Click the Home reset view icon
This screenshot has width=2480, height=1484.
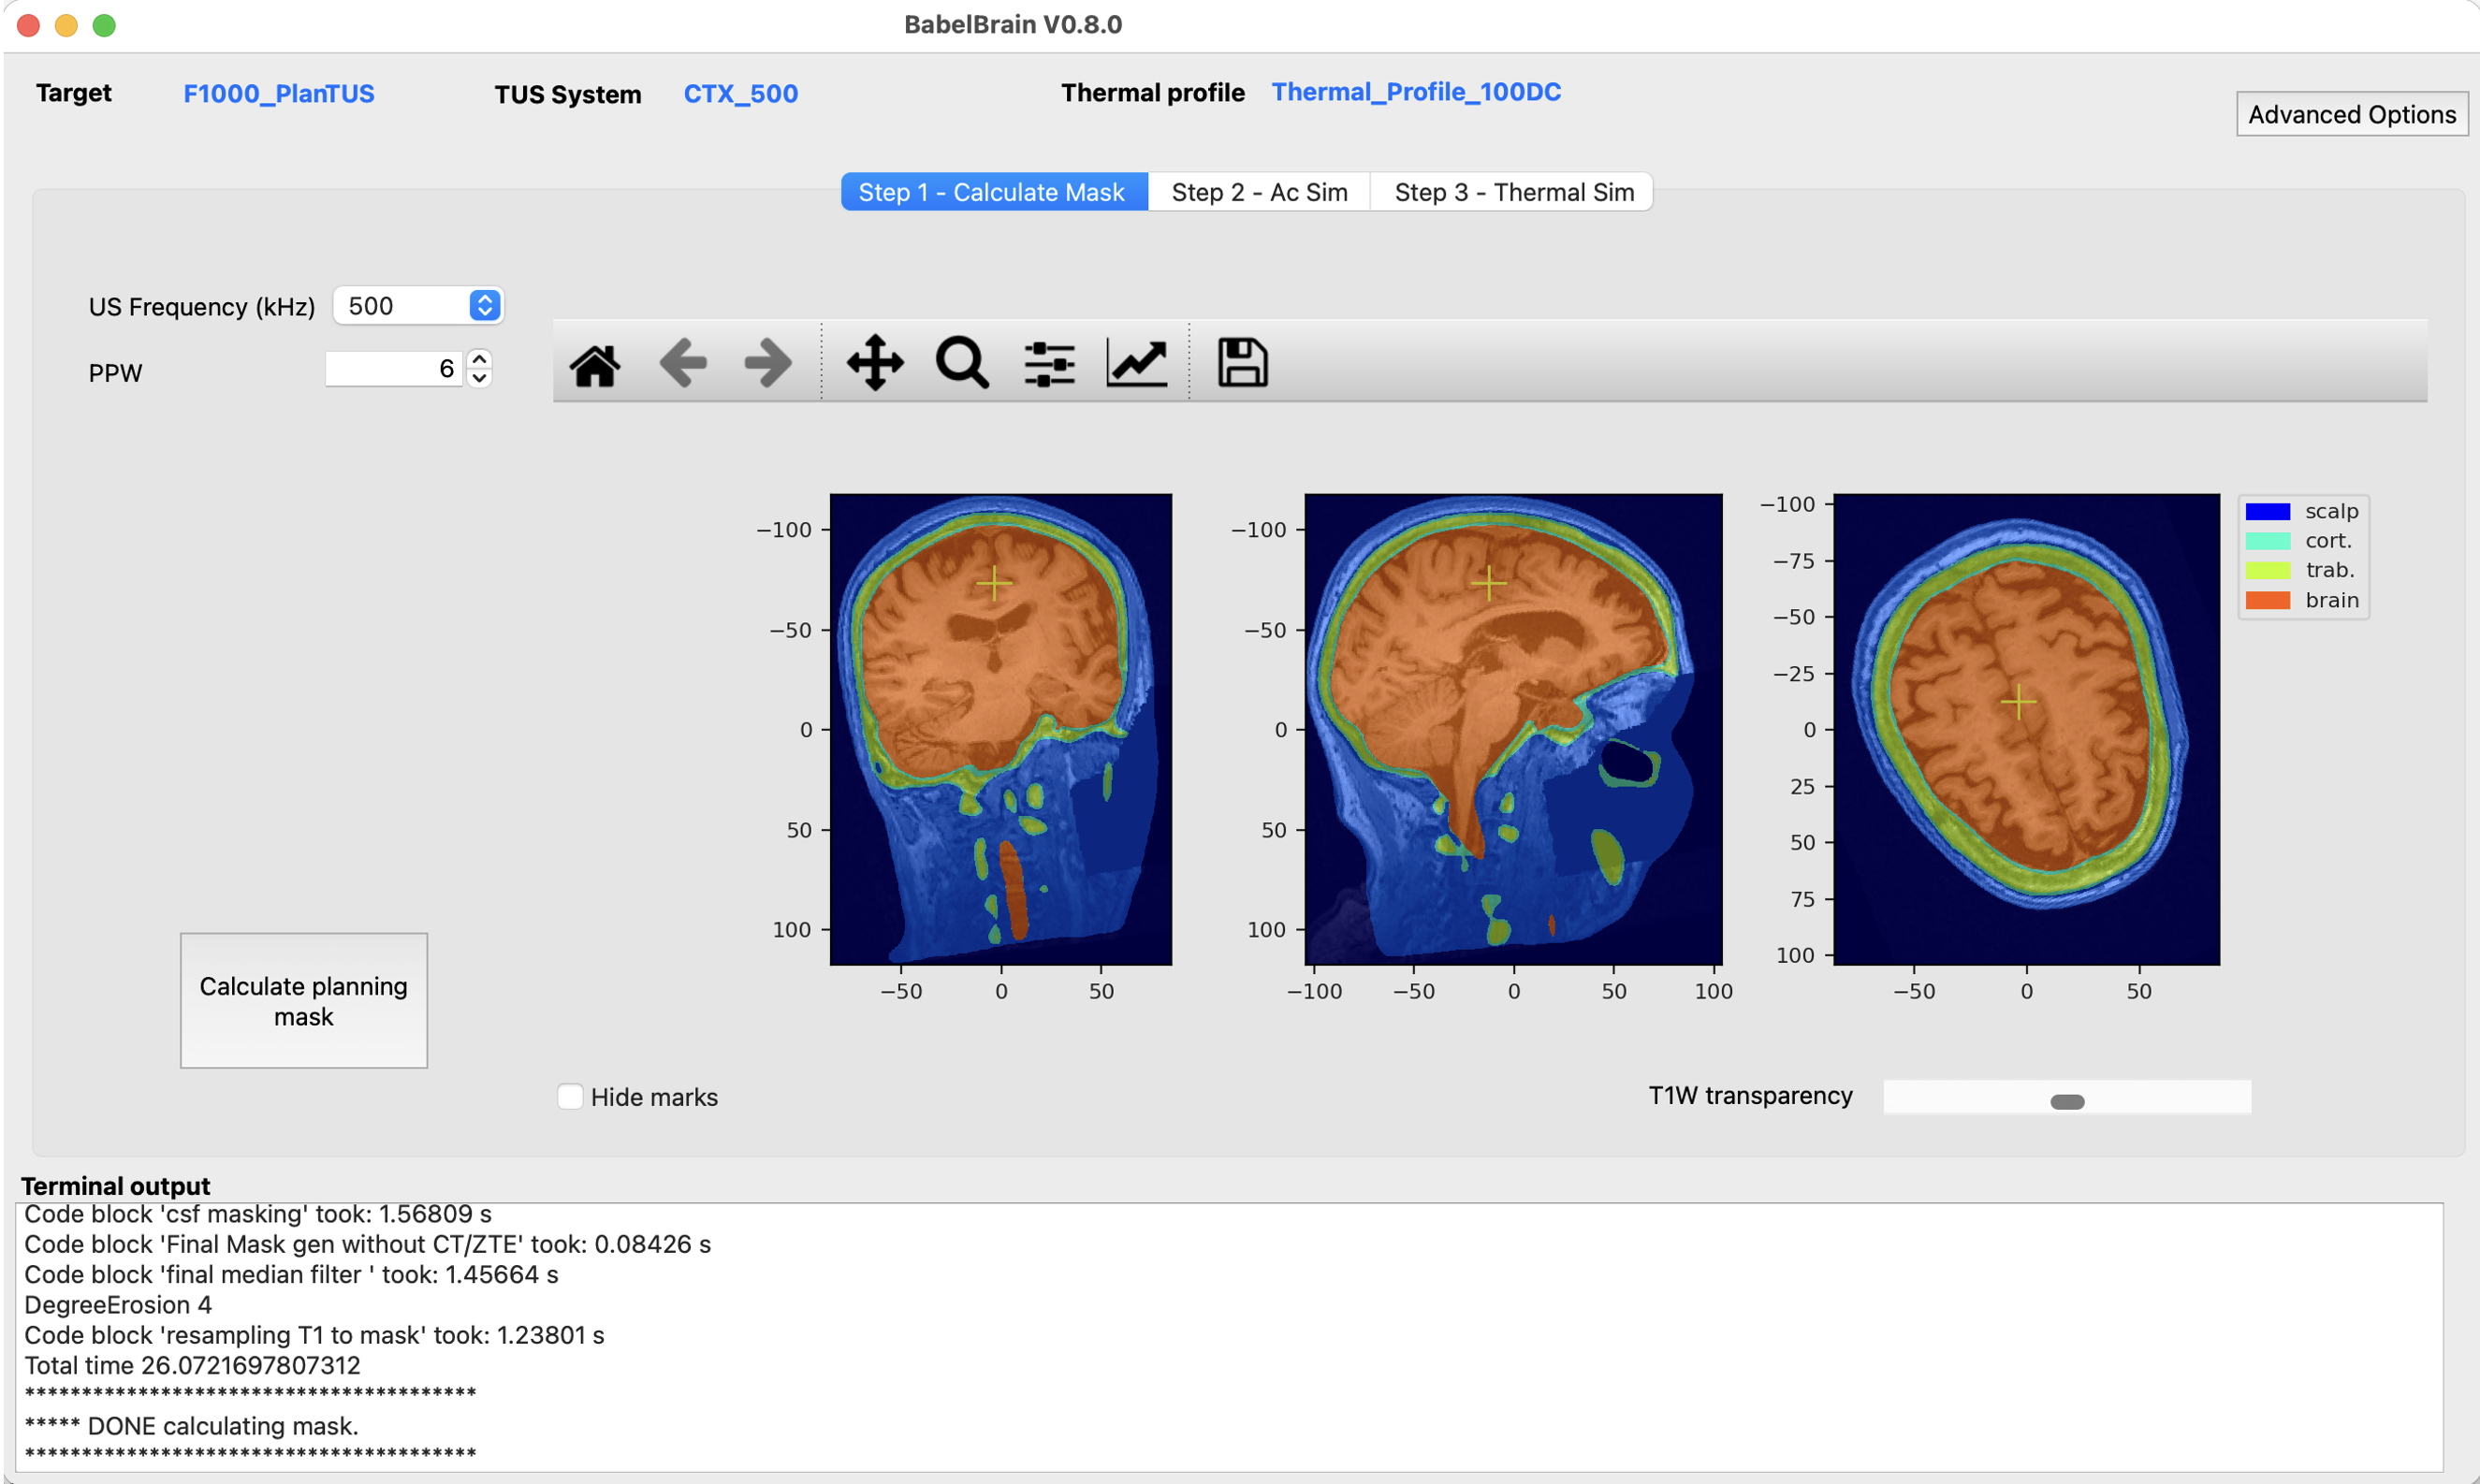[x=595, y=363]
